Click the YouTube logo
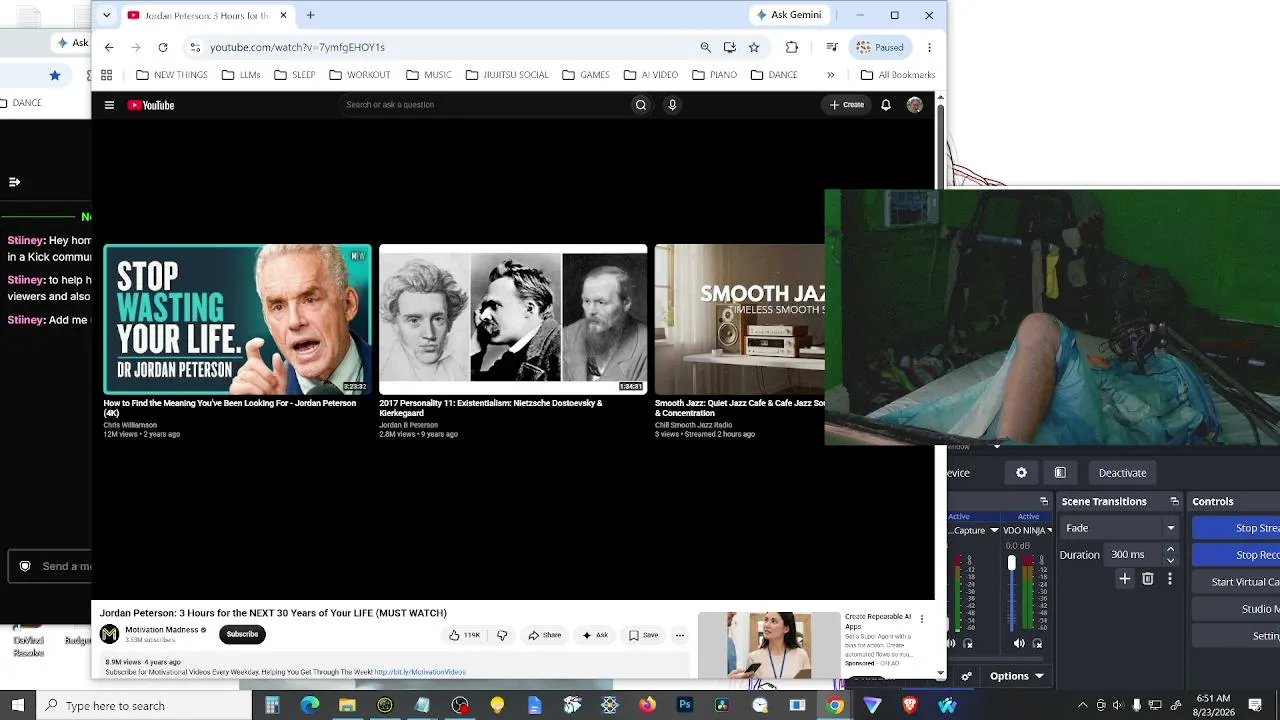1280x720 pixels. pyautogui.click(x=151, y=105)
